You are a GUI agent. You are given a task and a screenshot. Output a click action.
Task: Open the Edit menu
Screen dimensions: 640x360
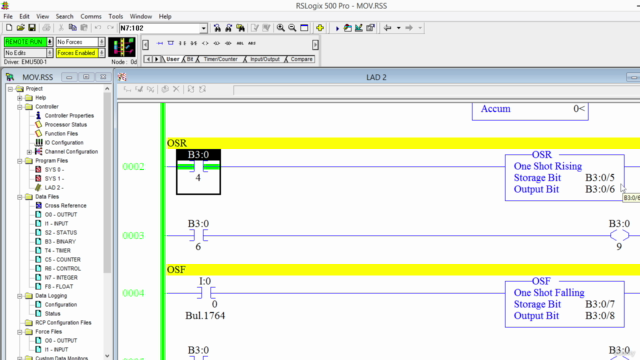click(x=24, y=16)
